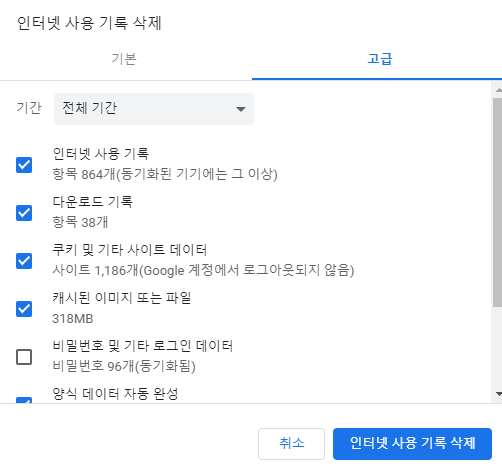Click the 항목 864개 description text
502x475 pixels.
(165, 174)
